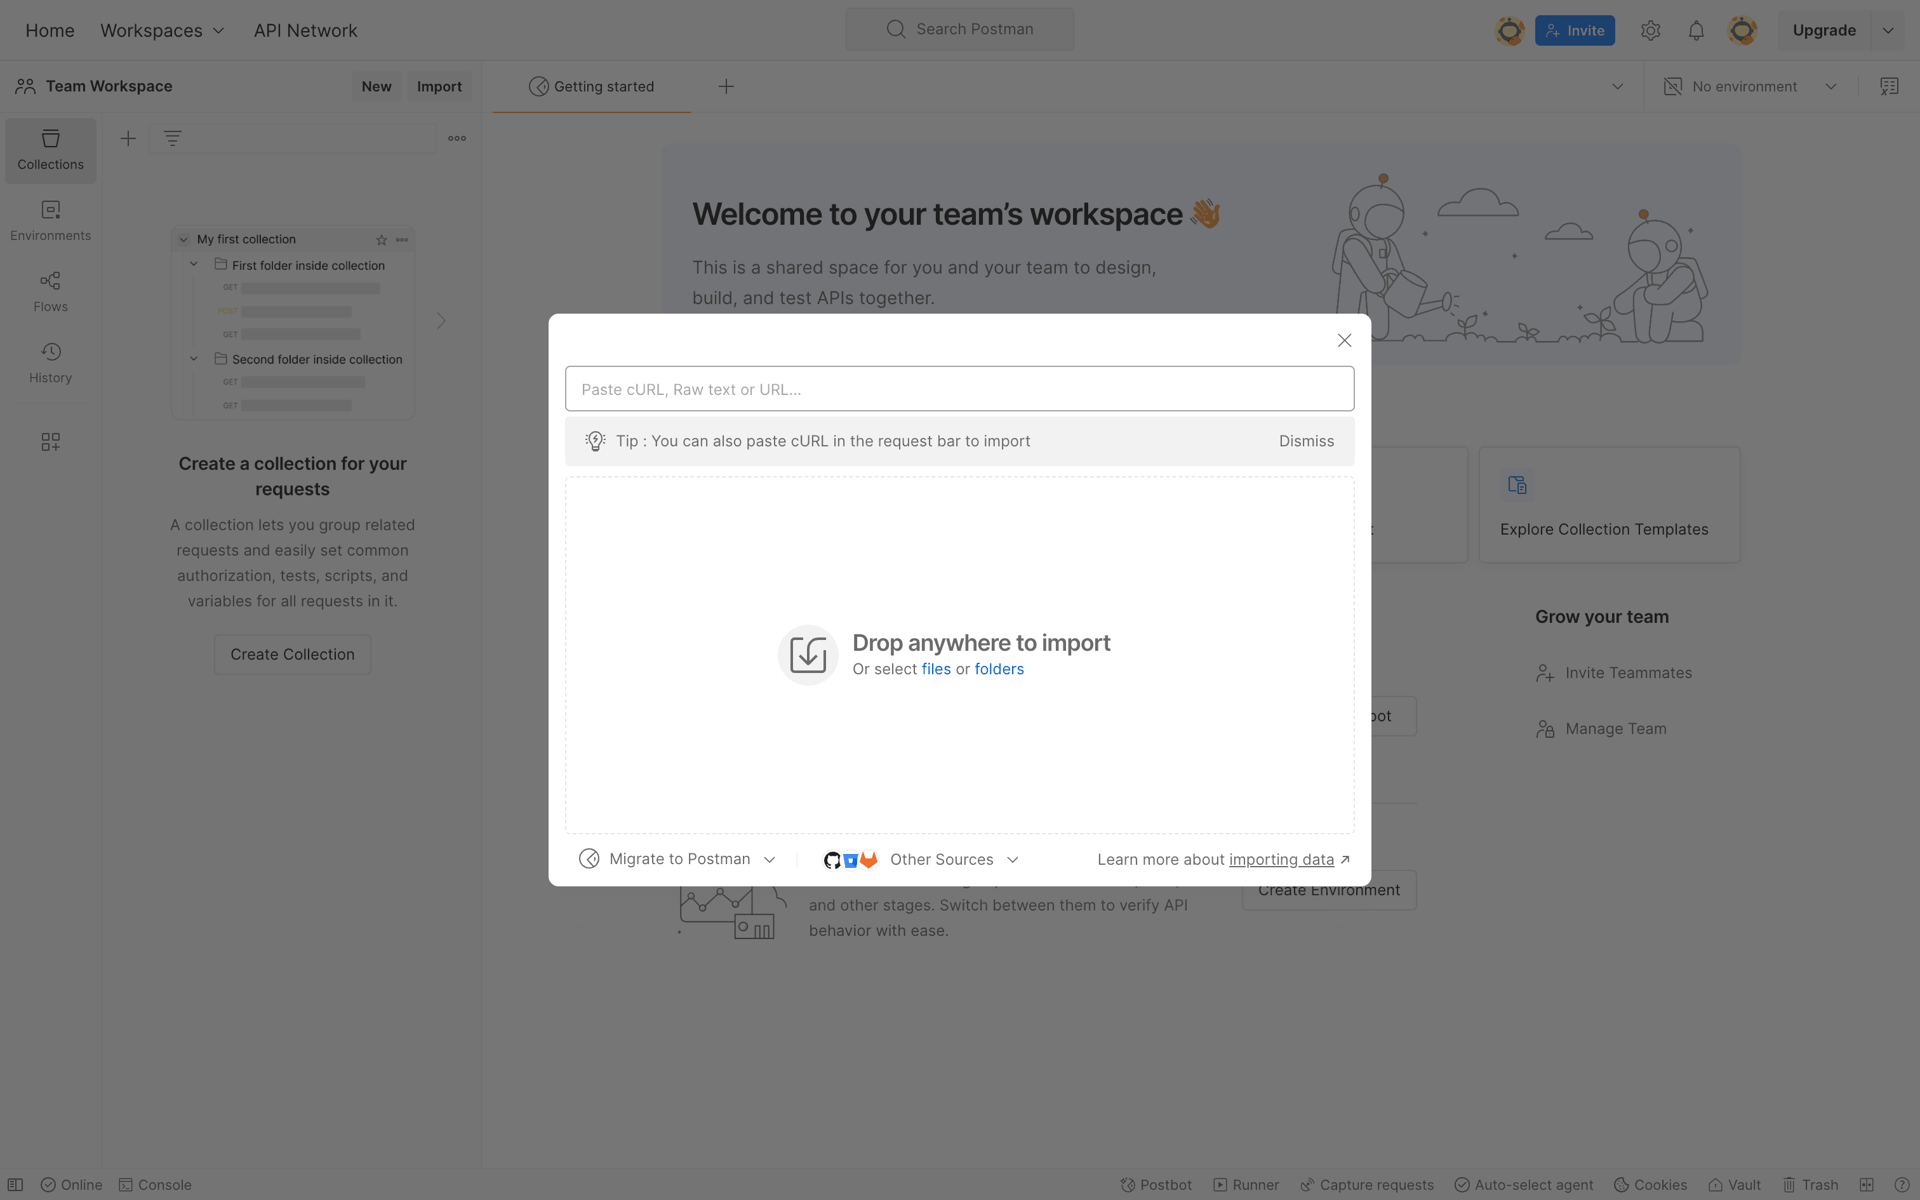Select Flows in the sidebar
The image size is (1920, 1200).
(x=50, y=292)
